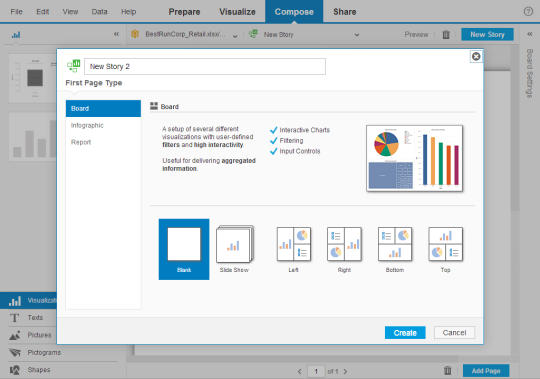The height and width of the screenshot is (379, 540).
Task: Click the chart icon in left panel header
Action: coord(16,35)
